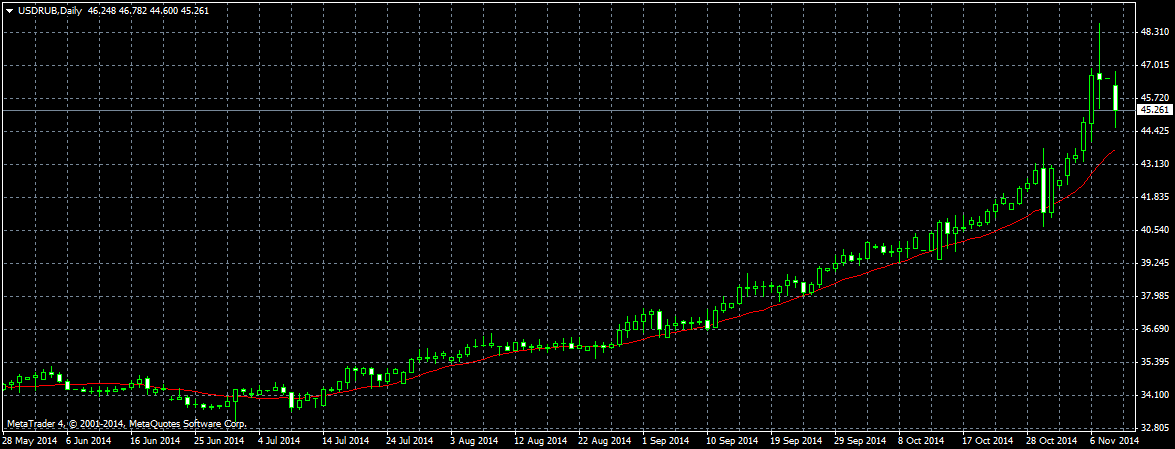1175x449 pixels.
Task: Click the 6 Nov 2014 date label
Action: (1113, 440)
